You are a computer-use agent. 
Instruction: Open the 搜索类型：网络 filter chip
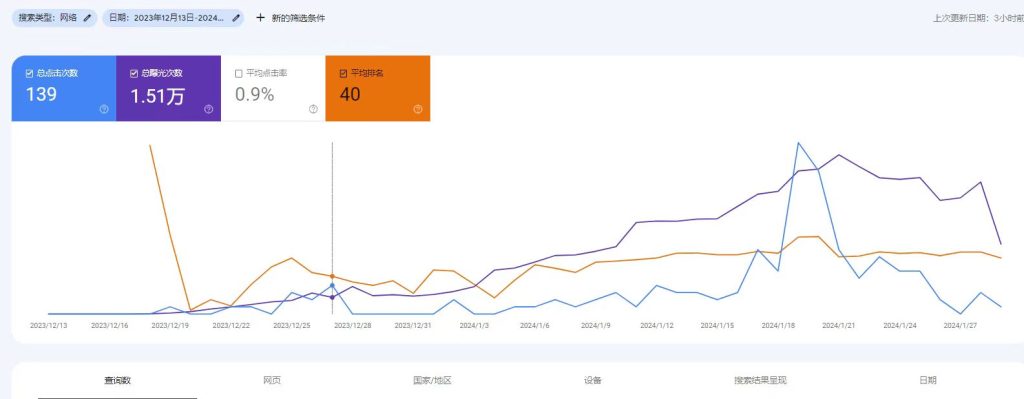tap(54, 18)
